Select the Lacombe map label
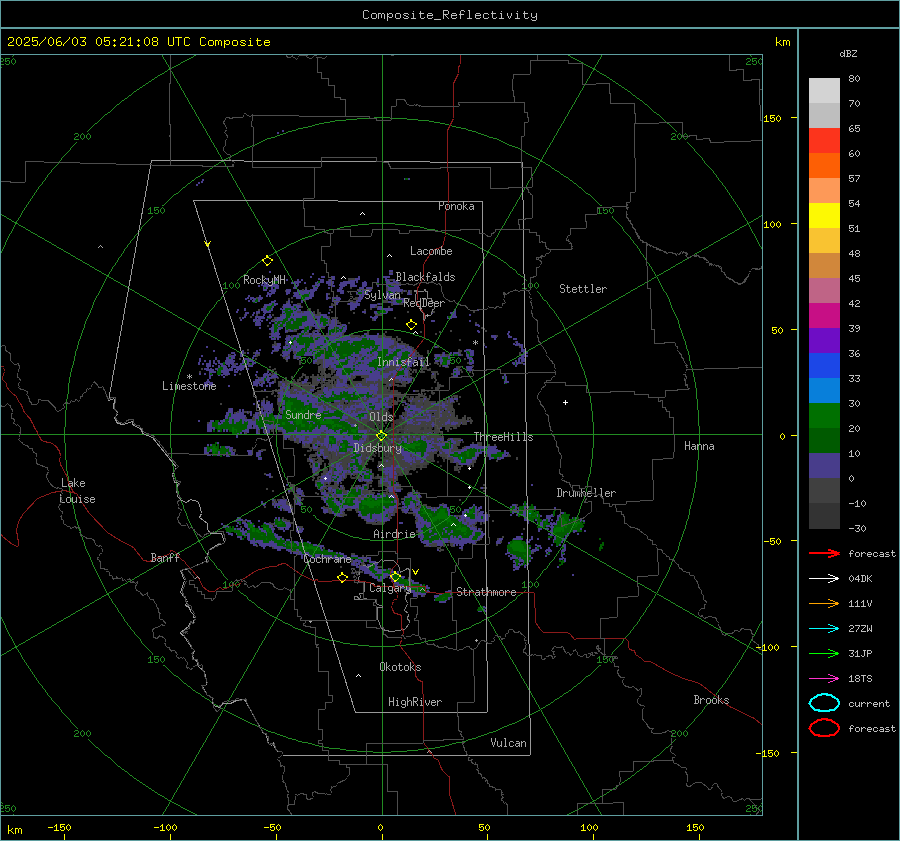900x841 pixels. pyautogui.click(x=431, y=251)
